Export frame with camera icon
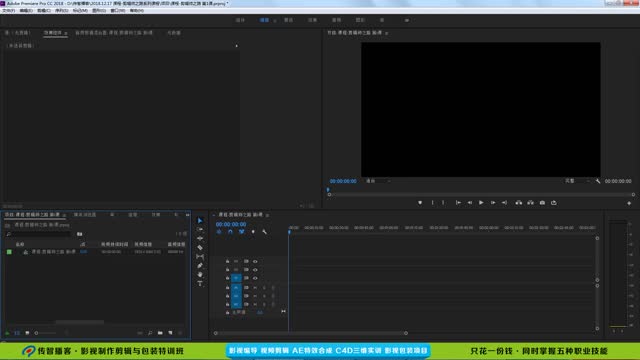The image size is (640, 360). (542, 202)
